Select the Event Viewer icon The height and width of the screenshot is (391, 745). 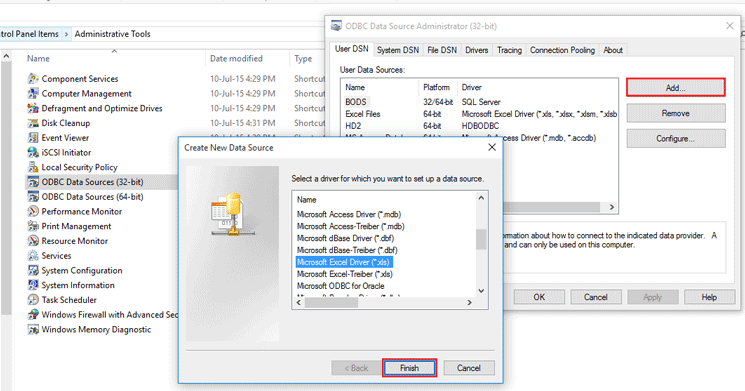pos(33,137)
